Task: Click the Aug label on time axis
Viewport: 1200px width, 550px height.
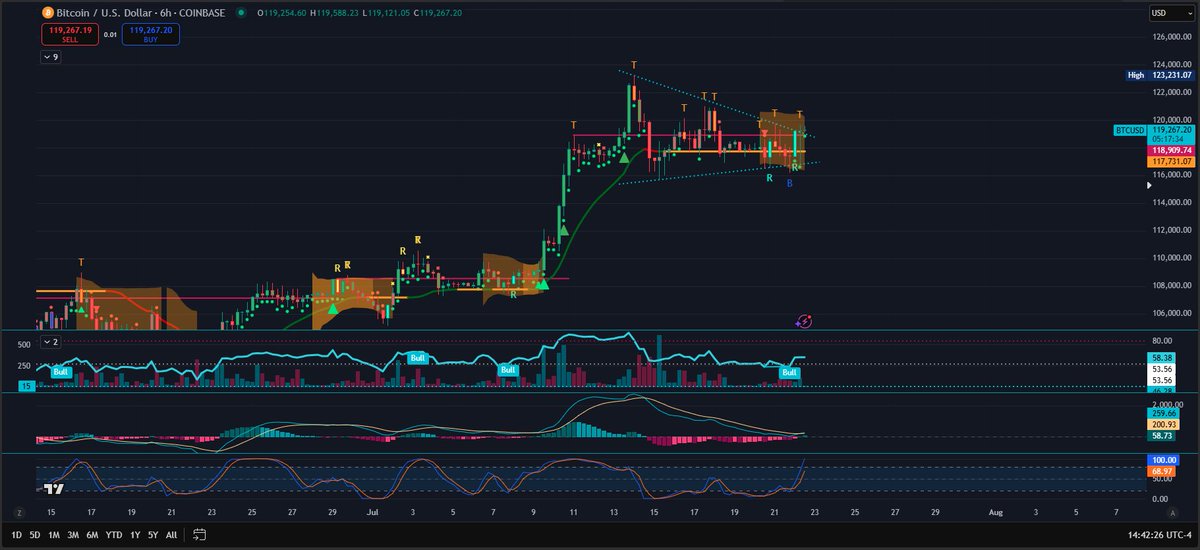Action: 995,511
